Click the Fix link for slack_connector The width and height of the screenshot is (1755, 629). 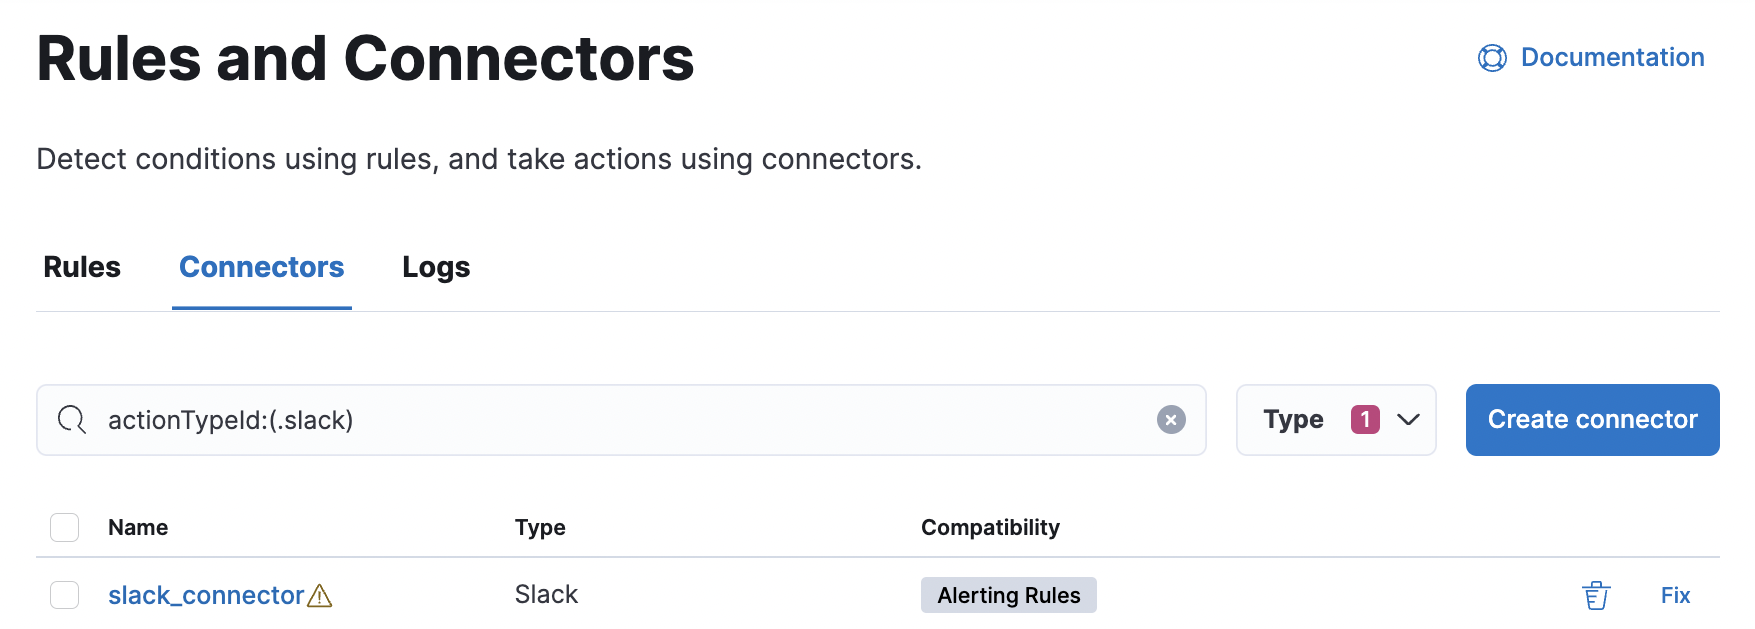1674,594
